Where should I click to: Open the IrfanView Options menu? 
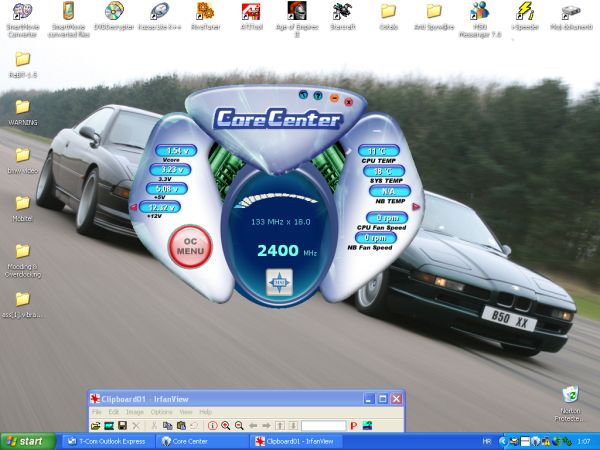click(161, 412)
